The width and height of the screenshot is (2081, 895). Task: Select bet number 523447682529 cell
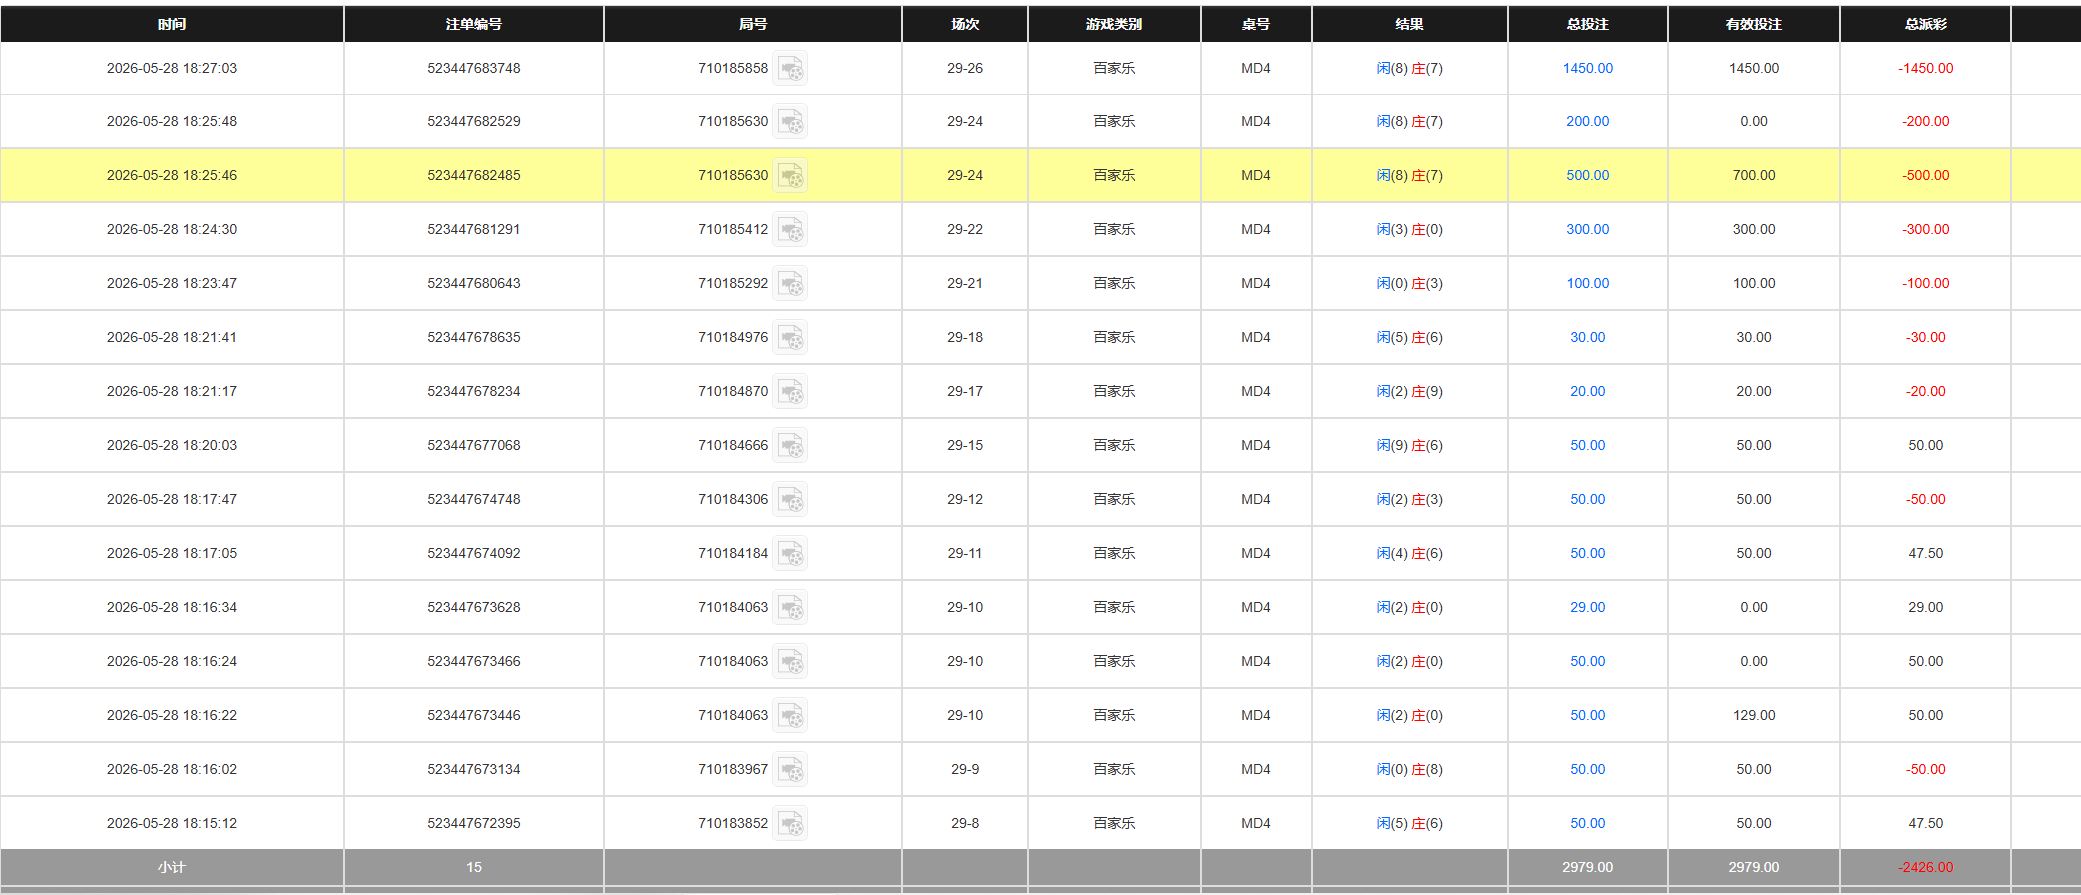point(474,121)
